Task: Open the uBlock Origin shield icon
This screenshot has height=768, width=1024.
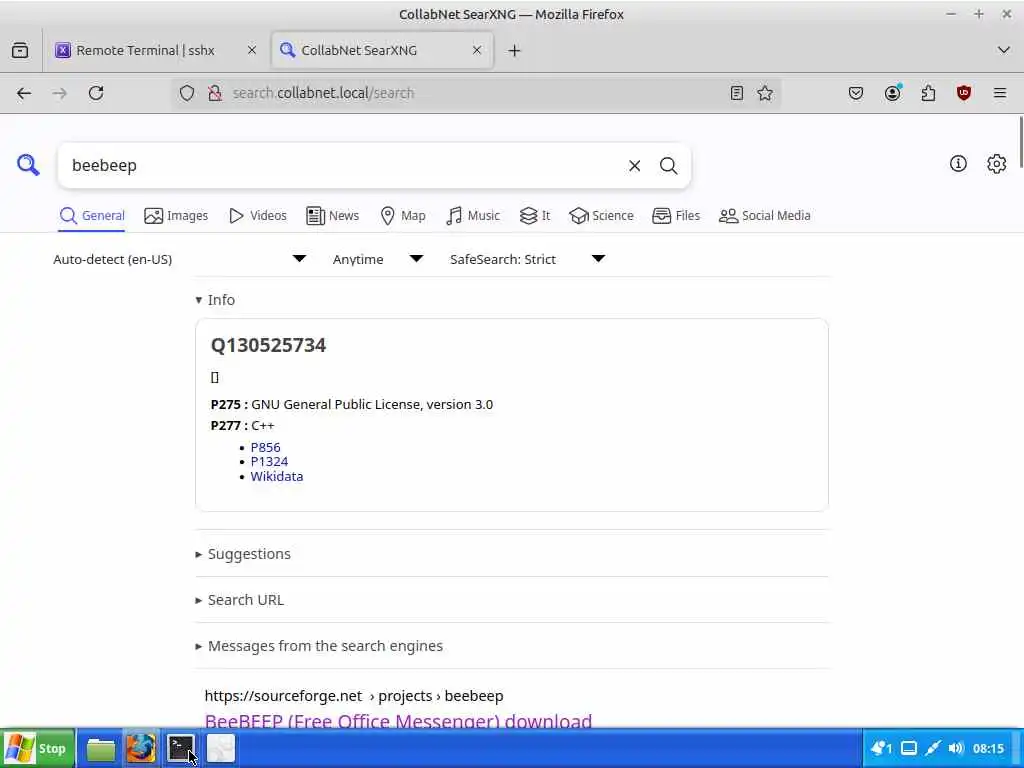Action: (964, 93)
